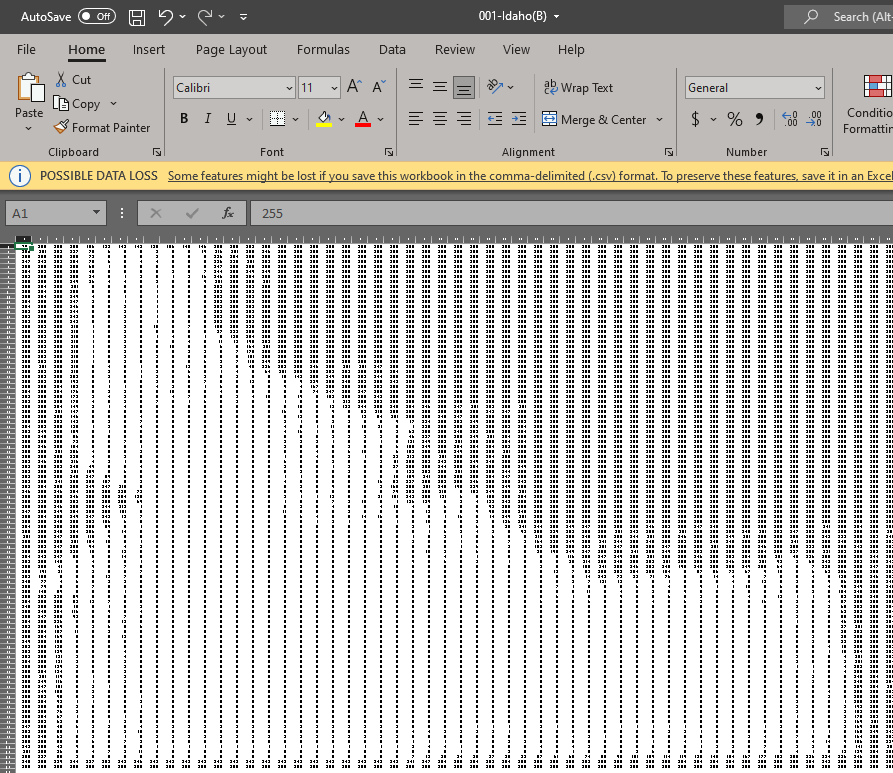Image resolution: width=893 pixels, height=773 pixels.
Task: Open the Redo history dropdown
Action: pos(222,17)
